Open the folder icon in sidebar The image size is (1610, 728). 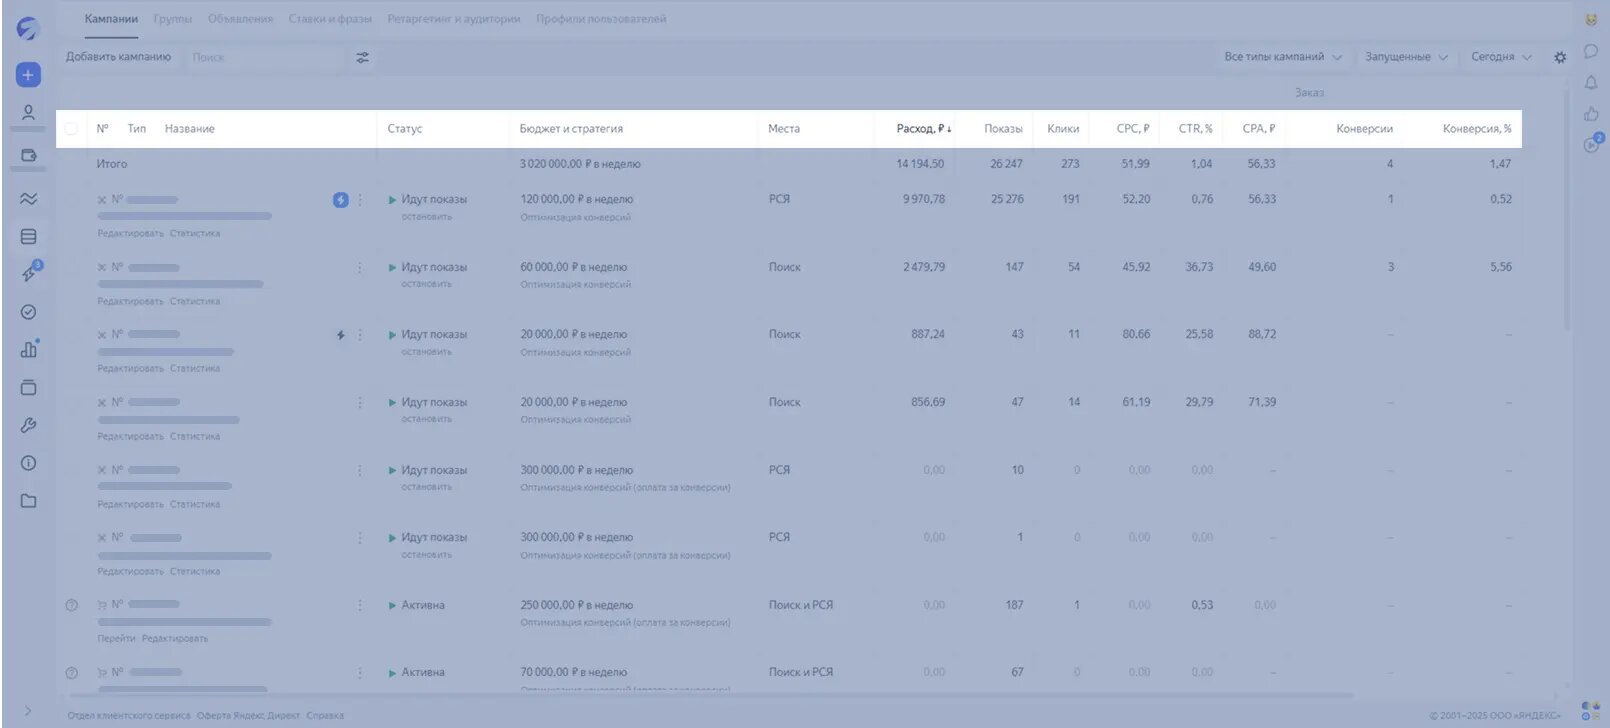tap(28, 500)
